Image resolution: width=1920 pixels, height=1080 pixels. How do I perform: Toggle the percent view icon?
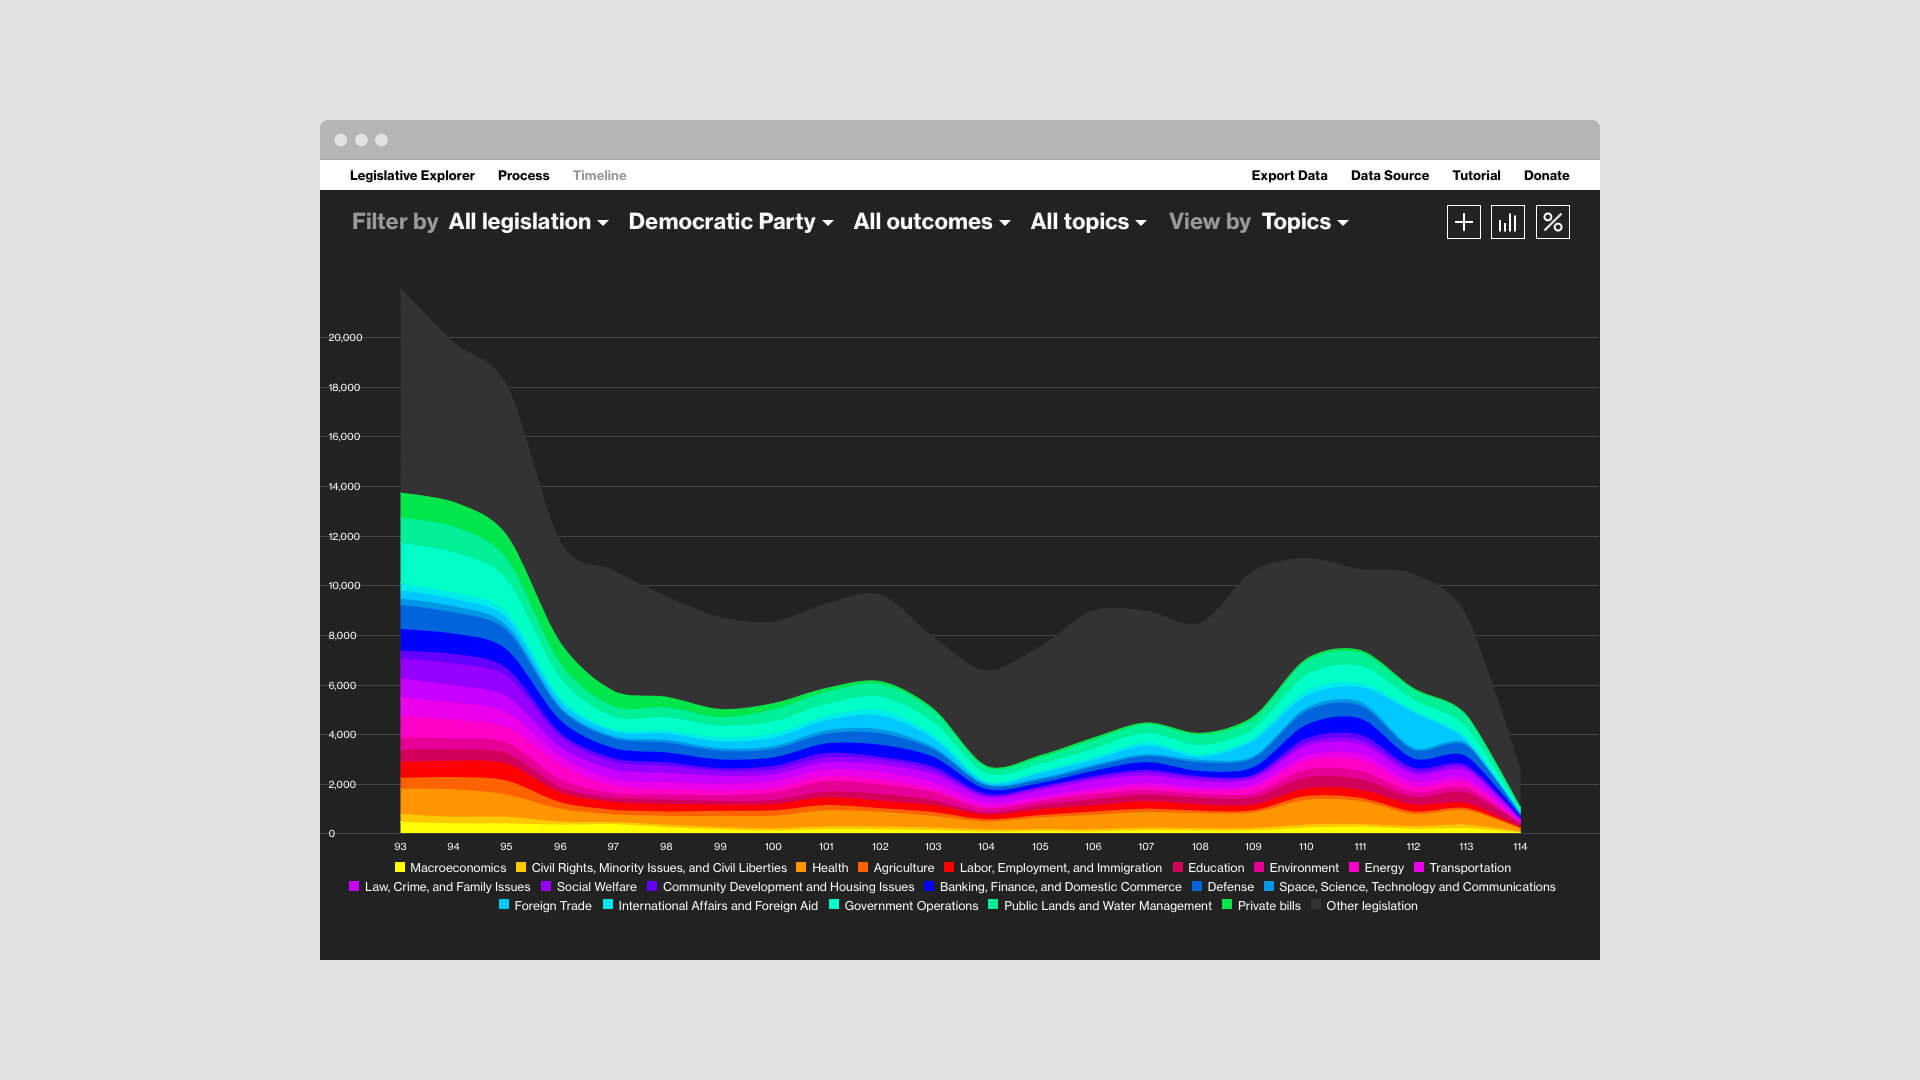point(1553,222)
